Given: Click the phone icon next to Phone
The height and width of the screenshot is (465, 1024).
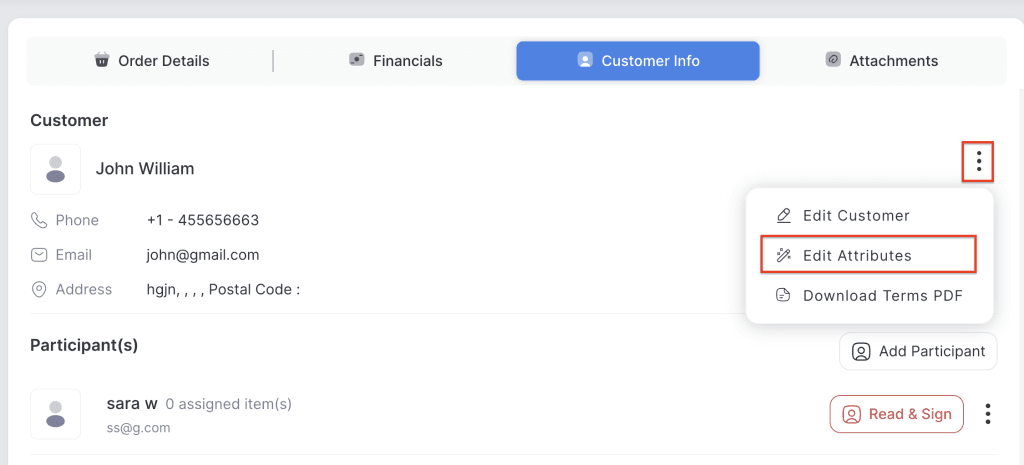Looking at the screenshot, I should point(39,220).
